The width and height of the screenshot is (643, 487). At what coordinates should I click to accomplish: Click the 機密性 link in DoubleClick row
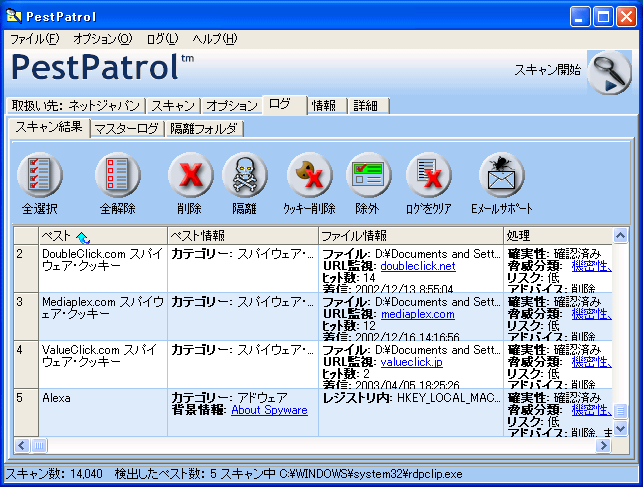pos(591,266)
